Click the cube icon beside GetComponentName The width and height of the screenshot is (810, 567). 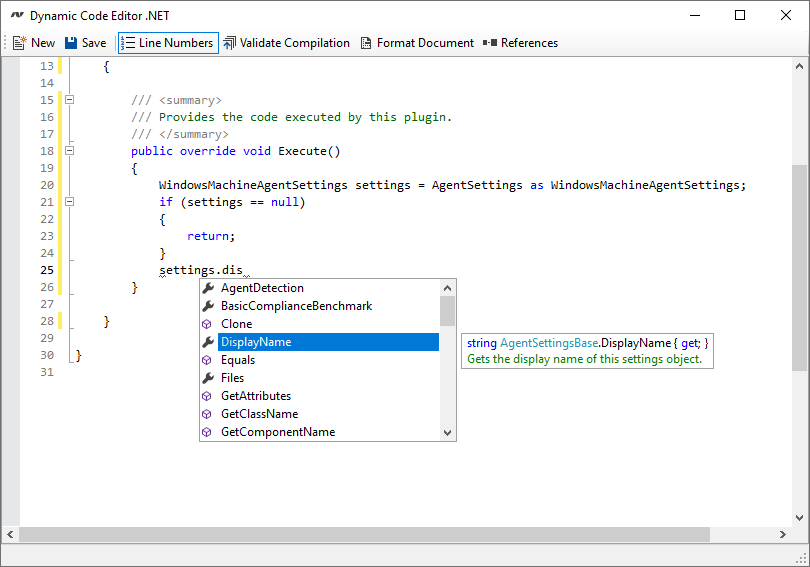(x=207, y=432)
